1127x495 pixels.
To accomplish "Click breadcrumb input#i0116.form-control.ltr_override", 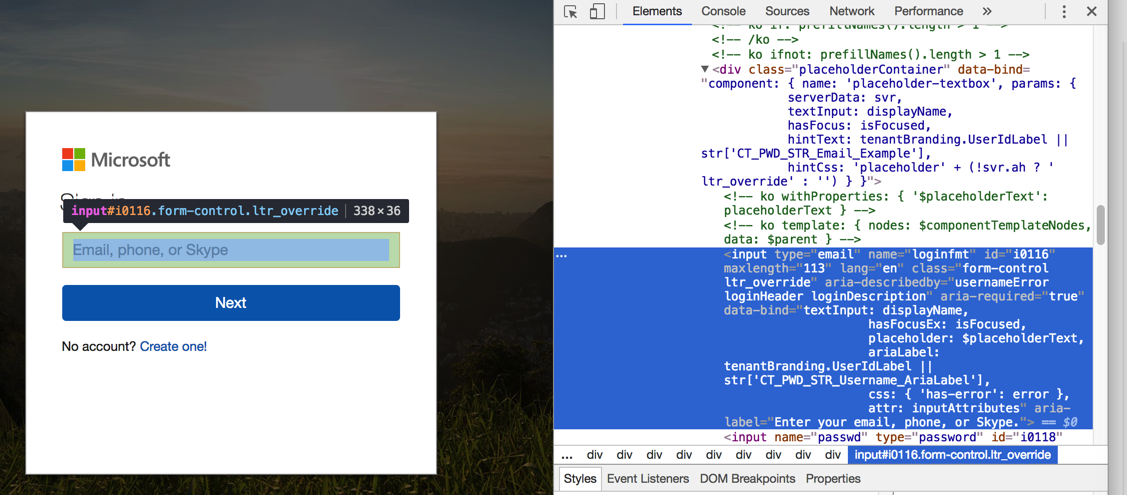I will coord(952,455).
